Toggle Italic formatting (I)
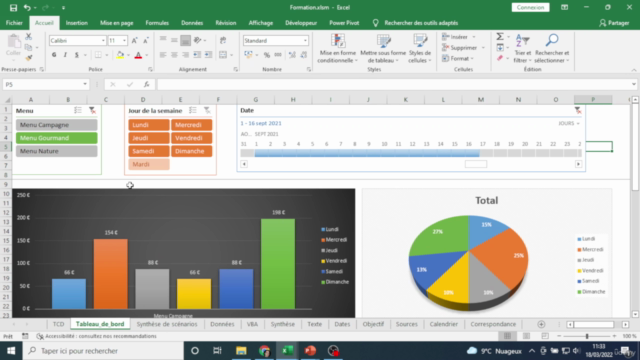The image size is (640, 360). pos(65,55)
